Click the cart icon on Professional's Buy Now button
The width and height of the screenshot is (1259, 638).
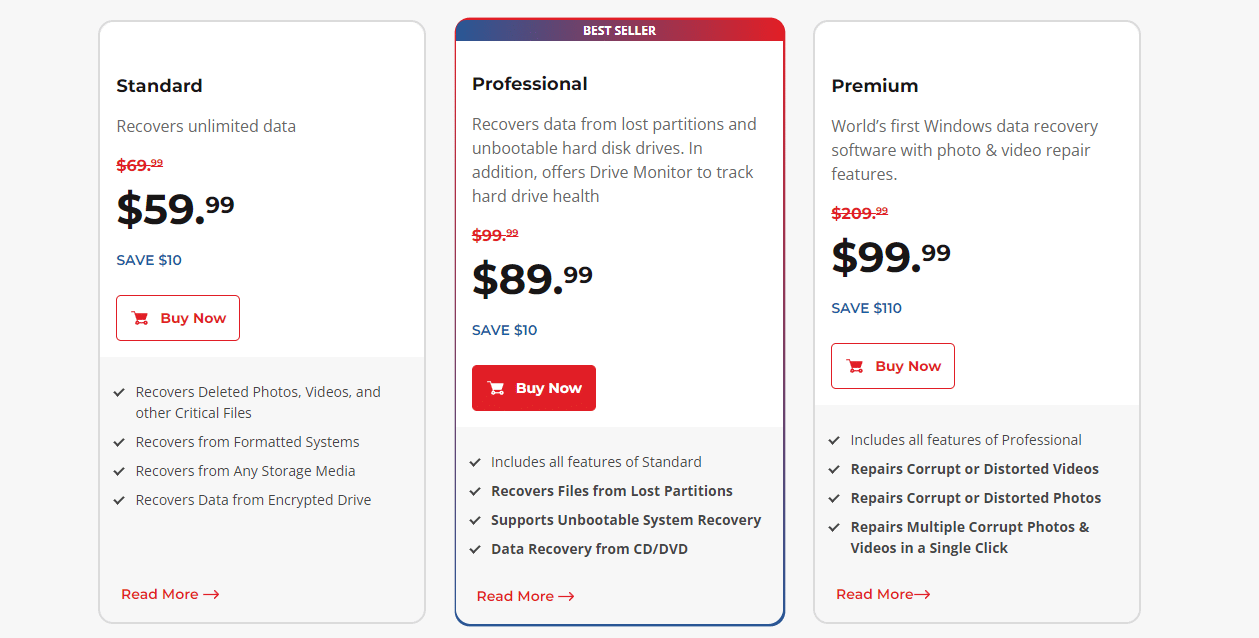(x=495, y=387)
